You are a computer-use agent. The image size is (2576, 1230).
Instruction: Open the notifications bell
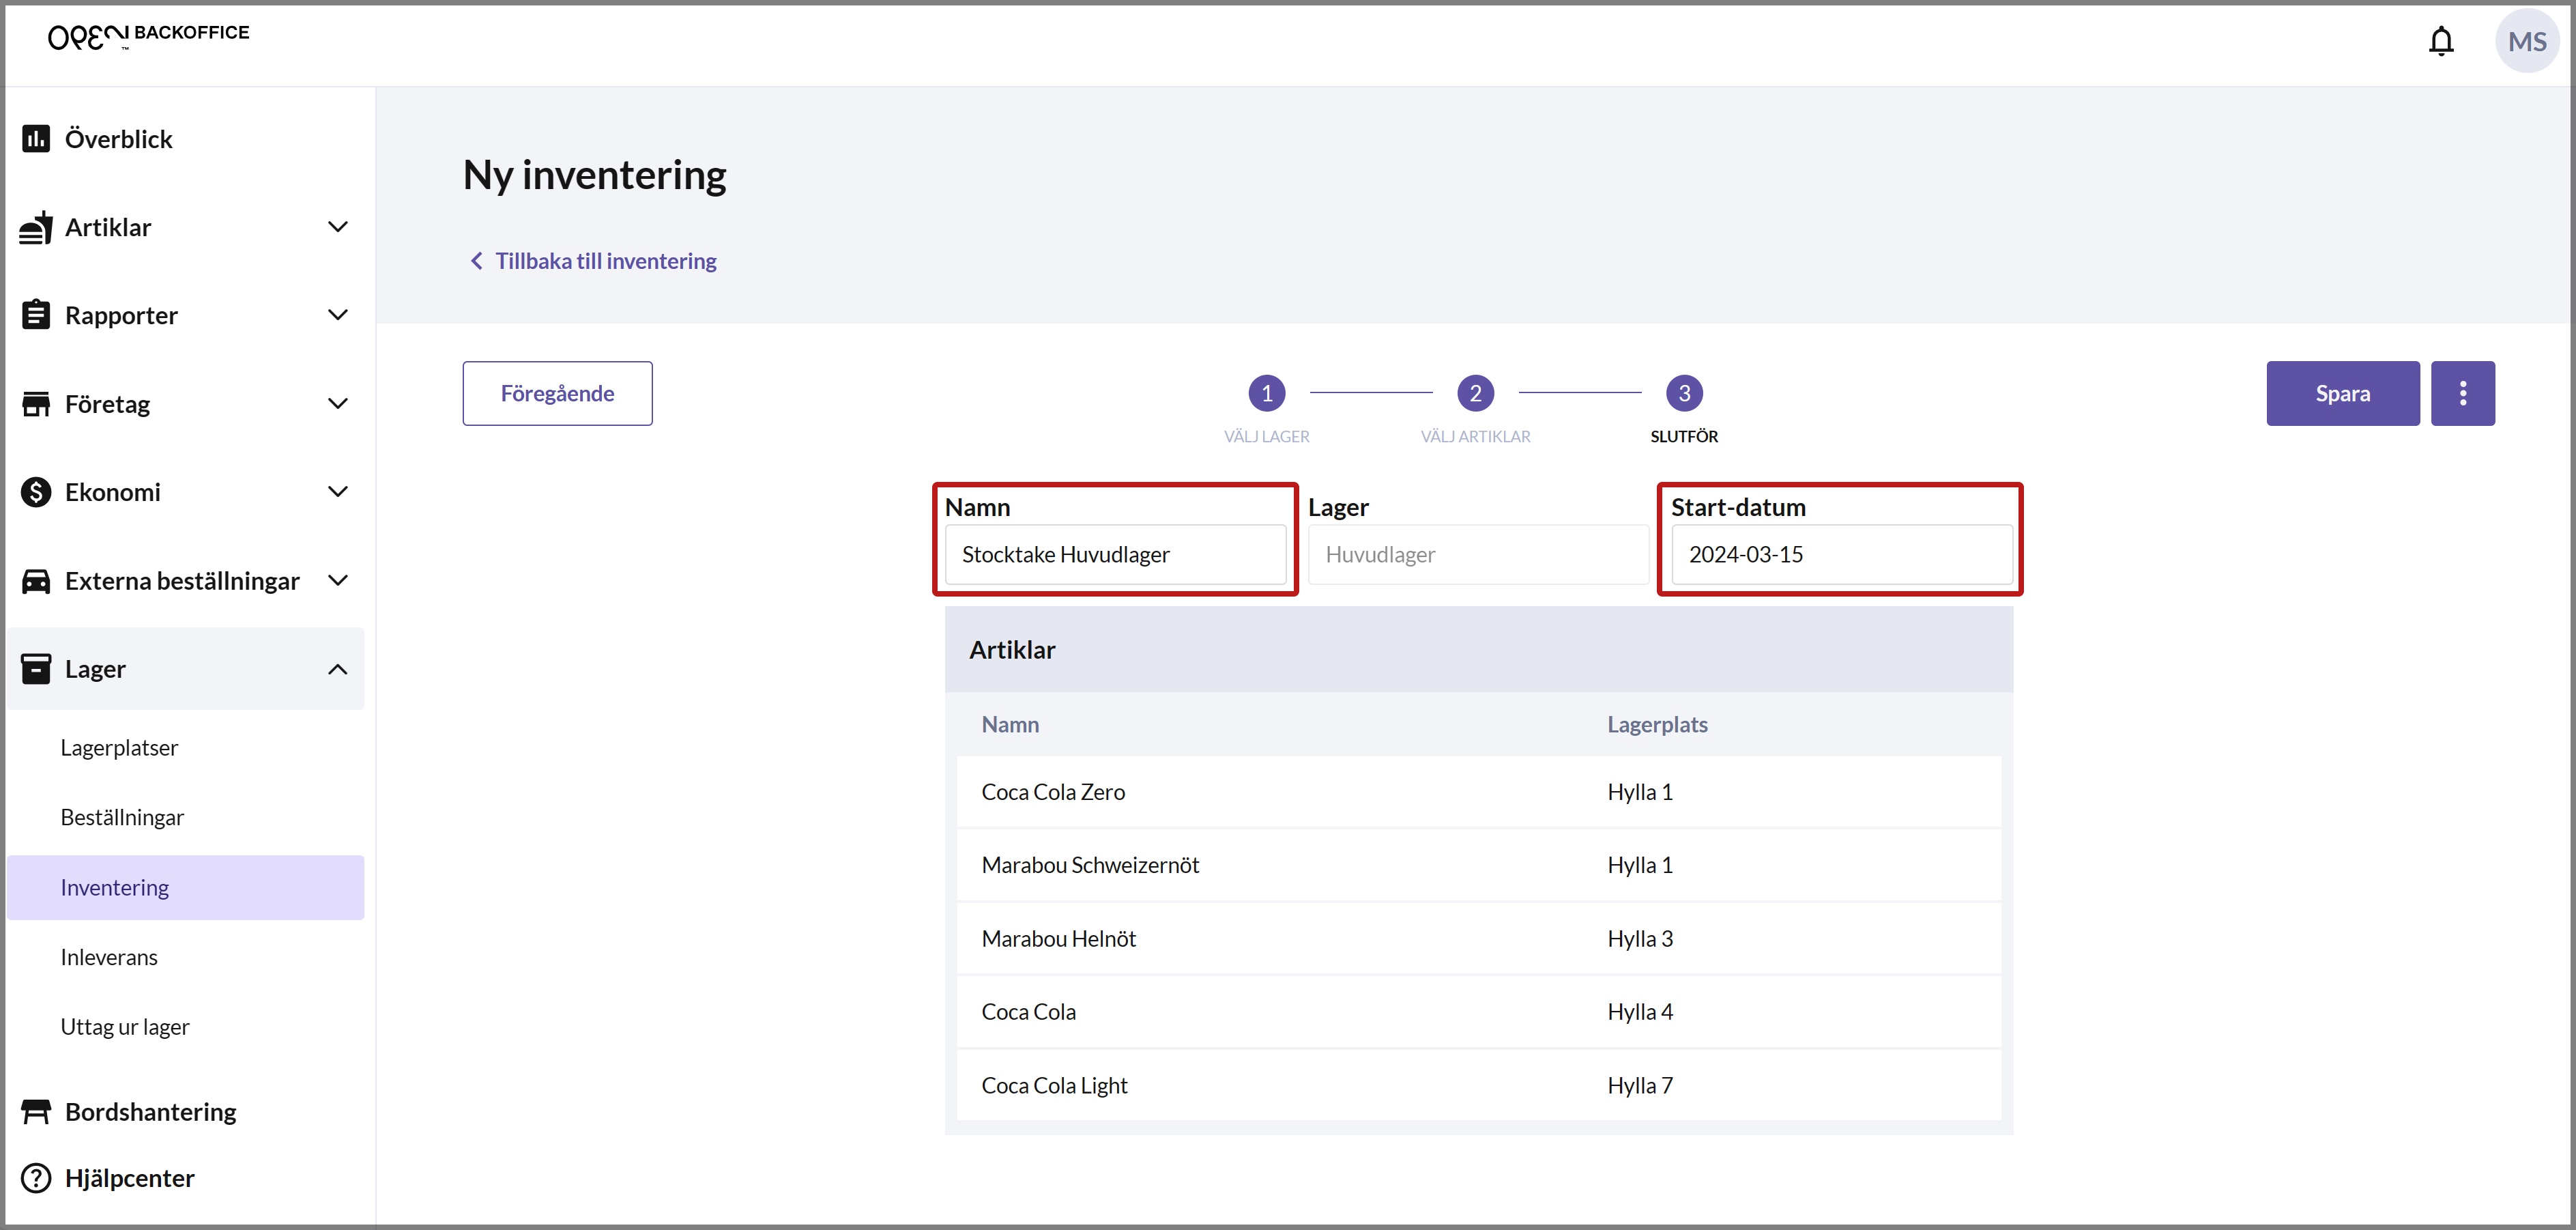[2441, 41]
